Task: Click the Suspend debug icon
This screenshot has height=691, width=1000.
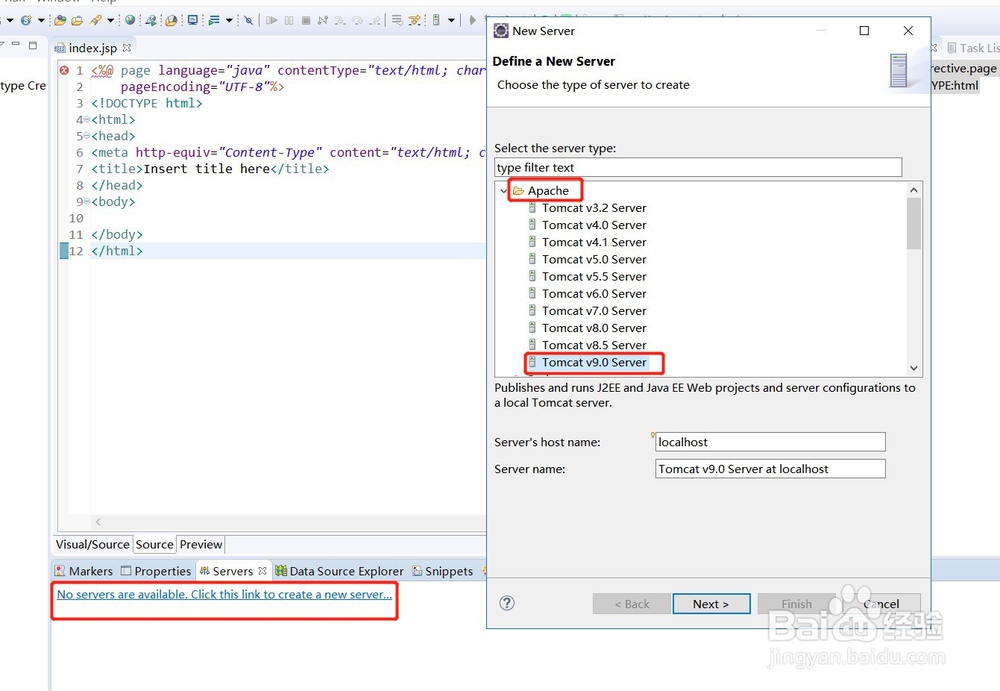Action: [289, 20]
